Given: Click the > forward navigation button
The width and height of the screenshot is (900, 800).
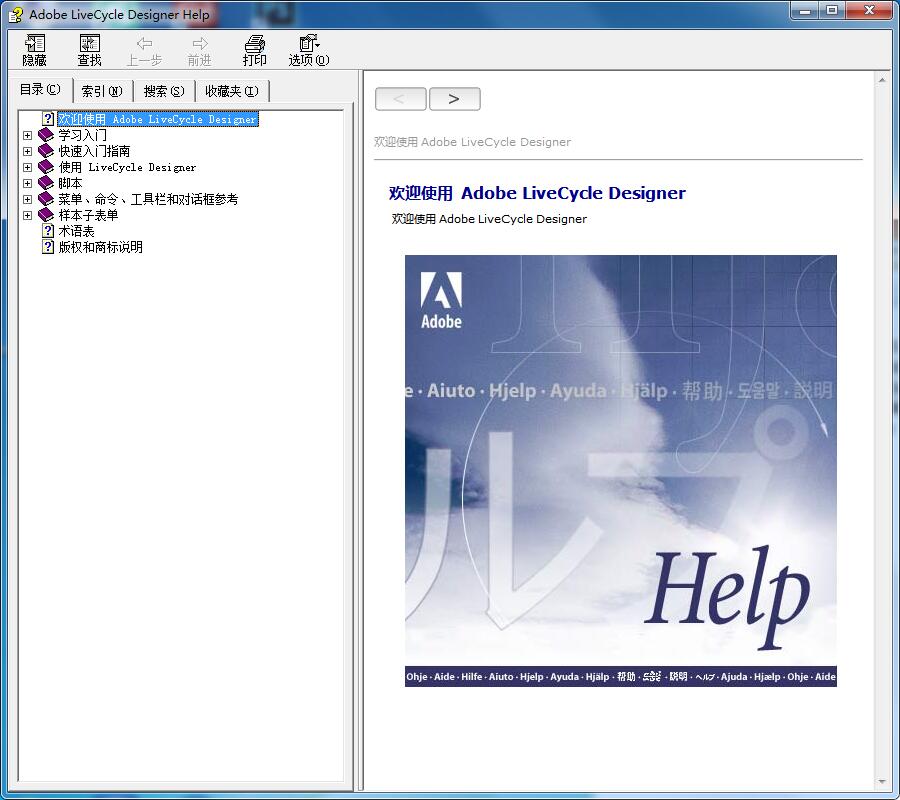Looking at the screenshot, I should coord(454,98).
